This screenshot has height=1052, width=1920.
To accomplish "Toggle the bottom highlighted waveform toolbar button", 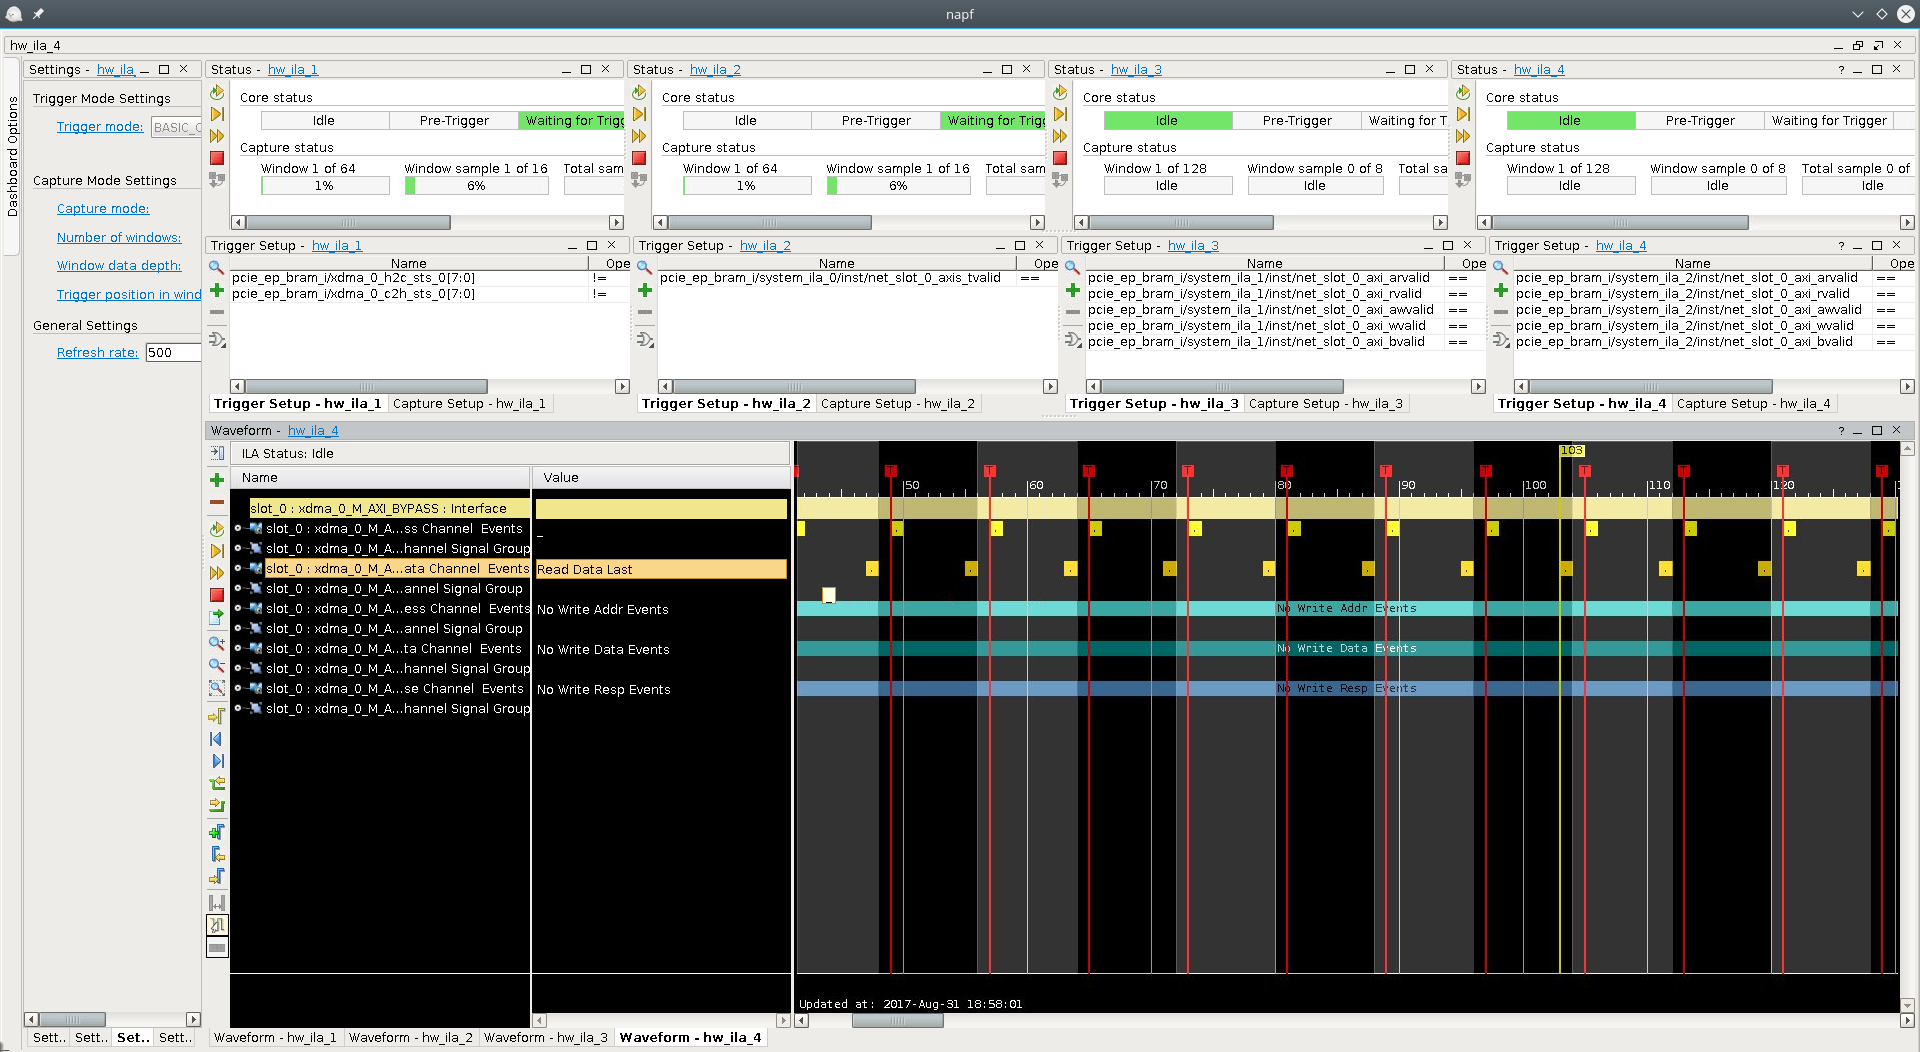I will click(217, 947).
